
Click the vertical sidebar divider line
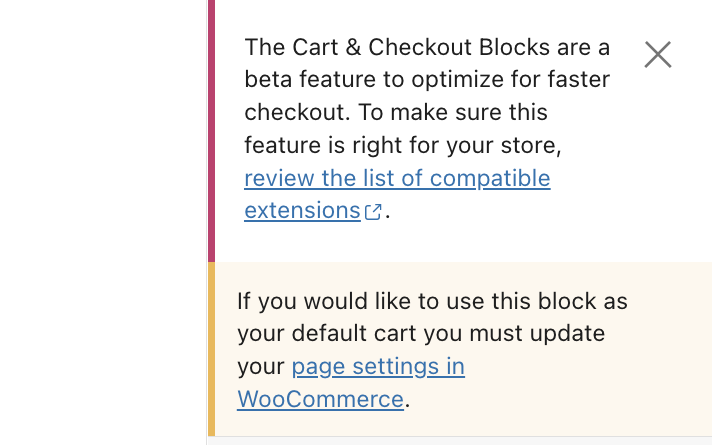tap(205, 220)
